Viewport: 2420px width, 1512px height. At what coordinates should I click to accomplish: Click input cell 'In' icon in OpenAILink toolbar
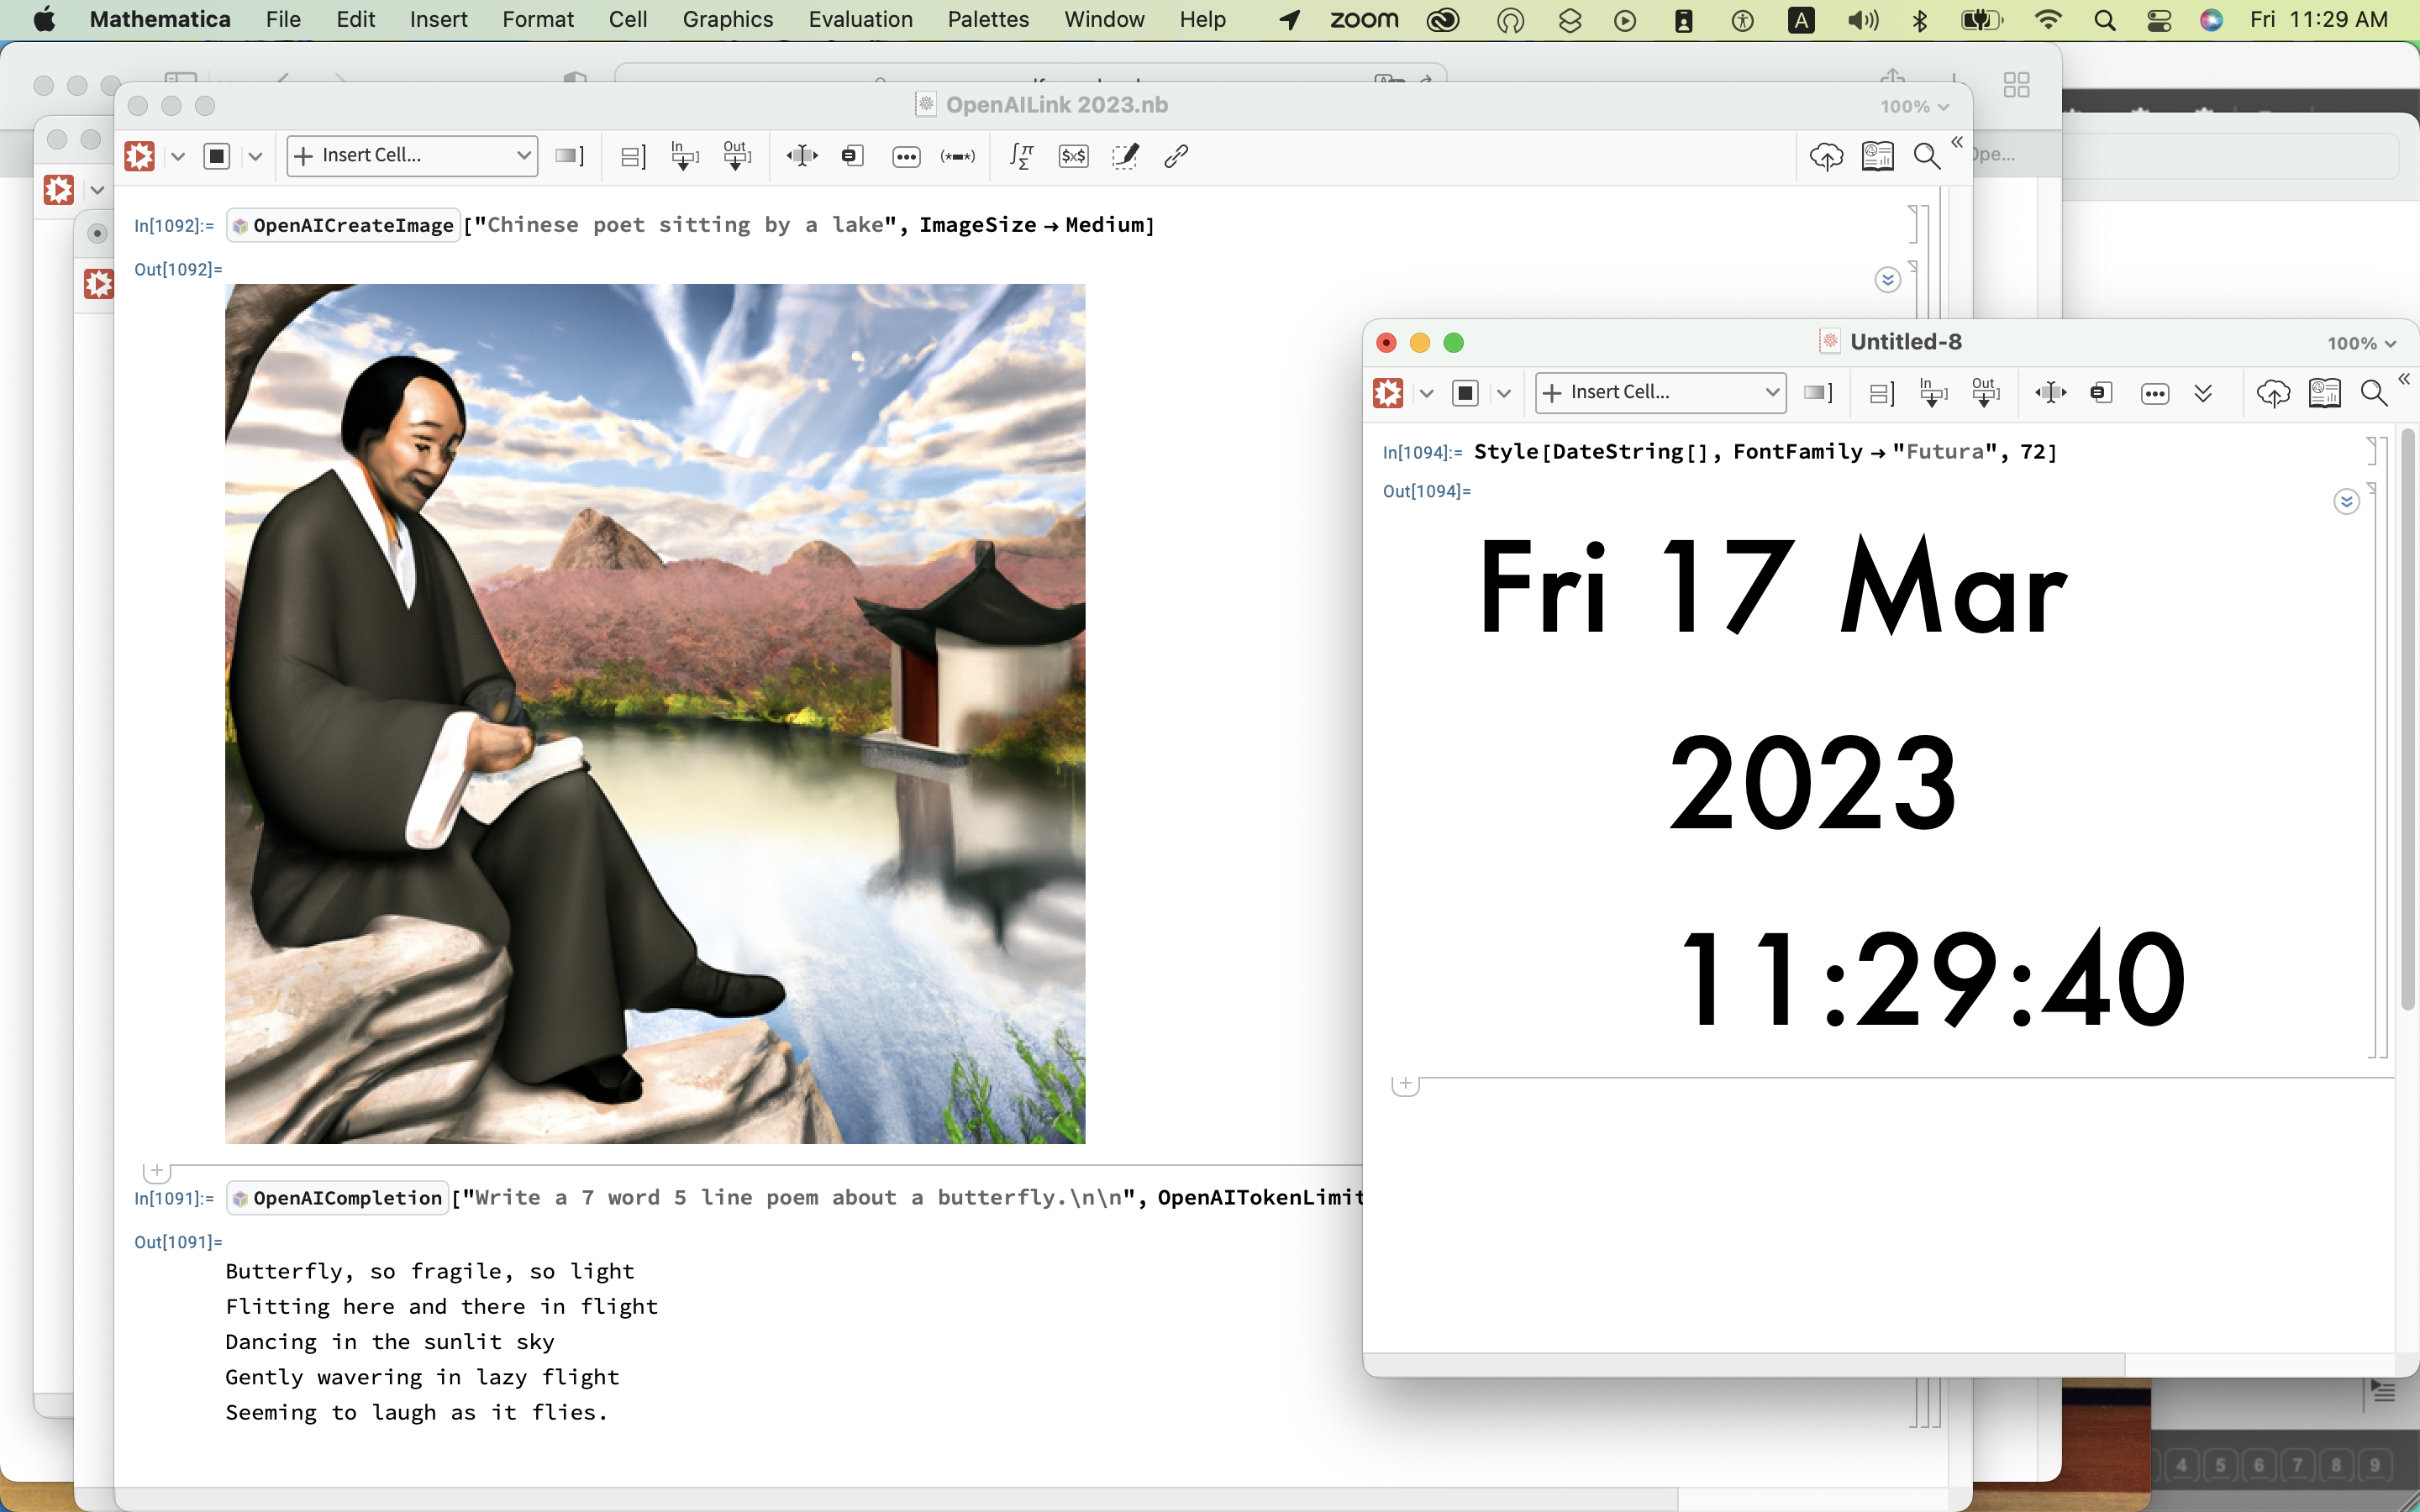point(685,156)
